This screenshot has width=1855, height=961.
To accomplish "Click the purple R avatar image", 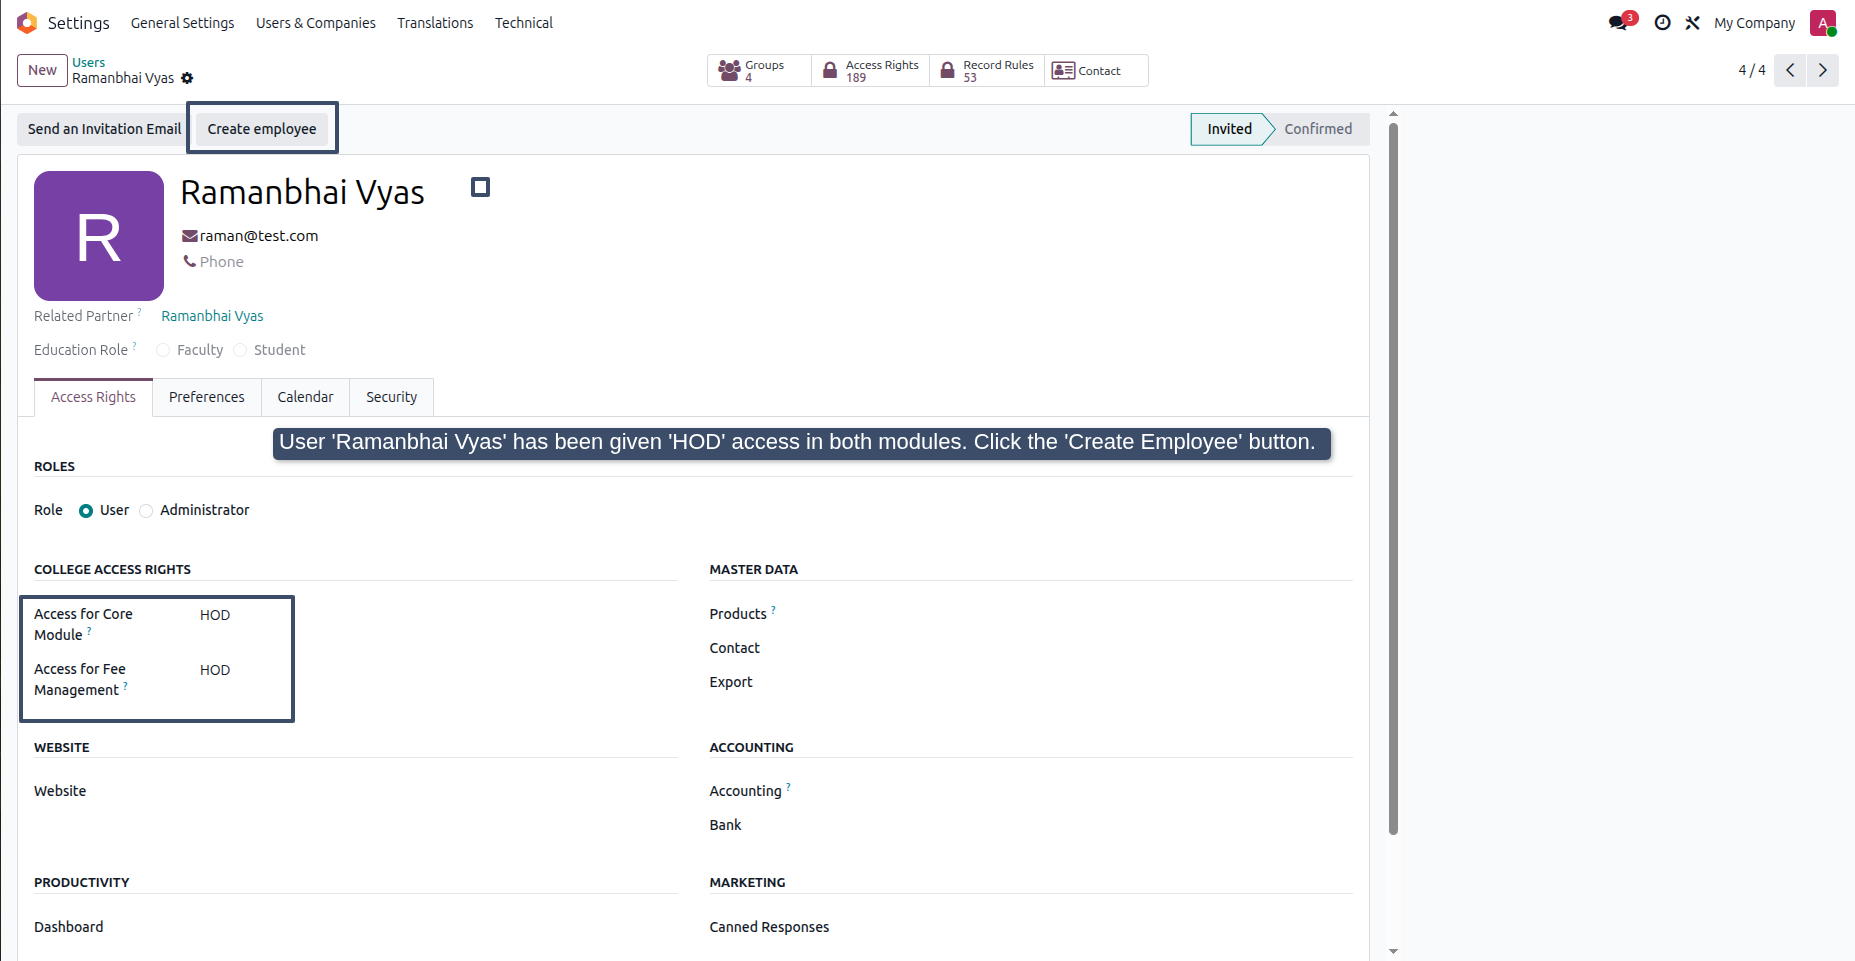I will point(99,236).
